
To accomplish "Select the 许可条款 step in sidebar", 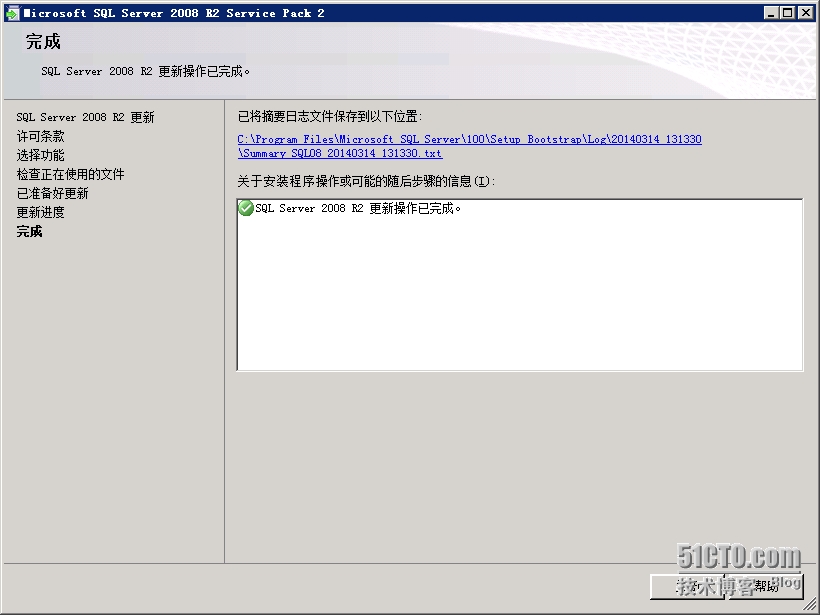I will (41, 136).
